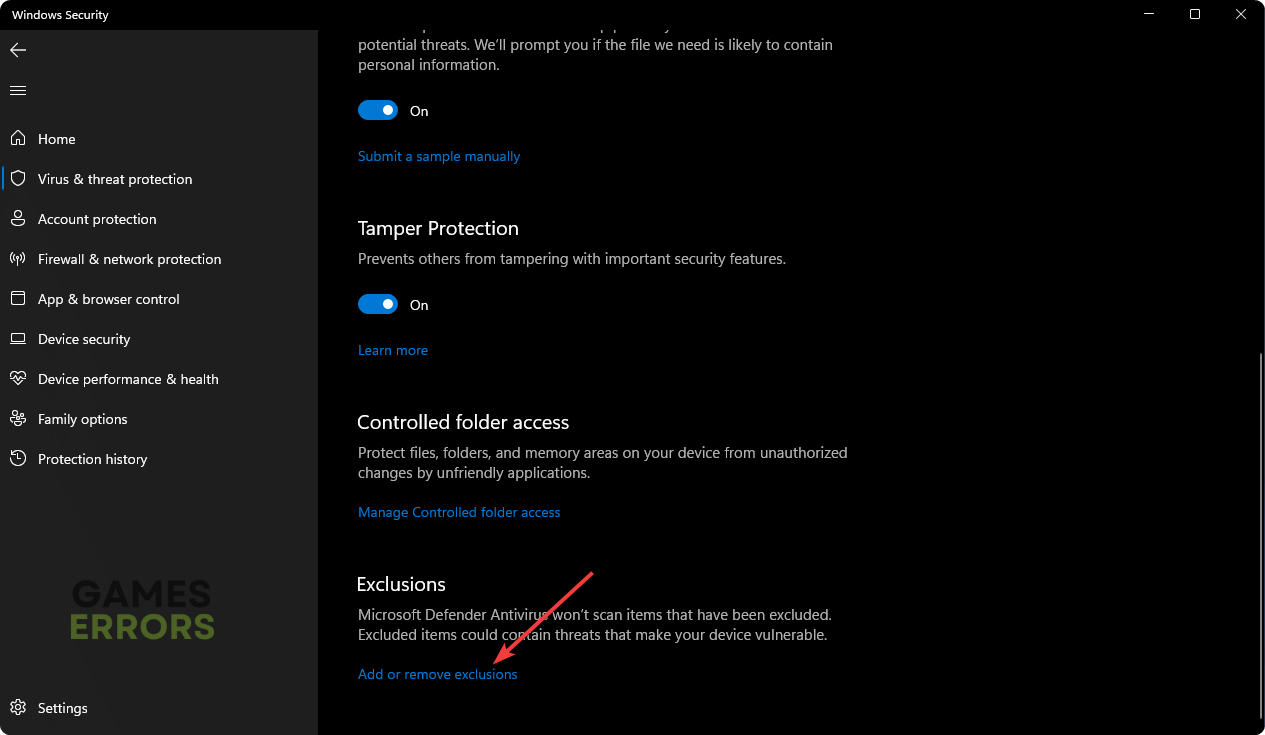1265x735 pixels.
Task: Click Device performance & health heart icon
Action: 18,379
